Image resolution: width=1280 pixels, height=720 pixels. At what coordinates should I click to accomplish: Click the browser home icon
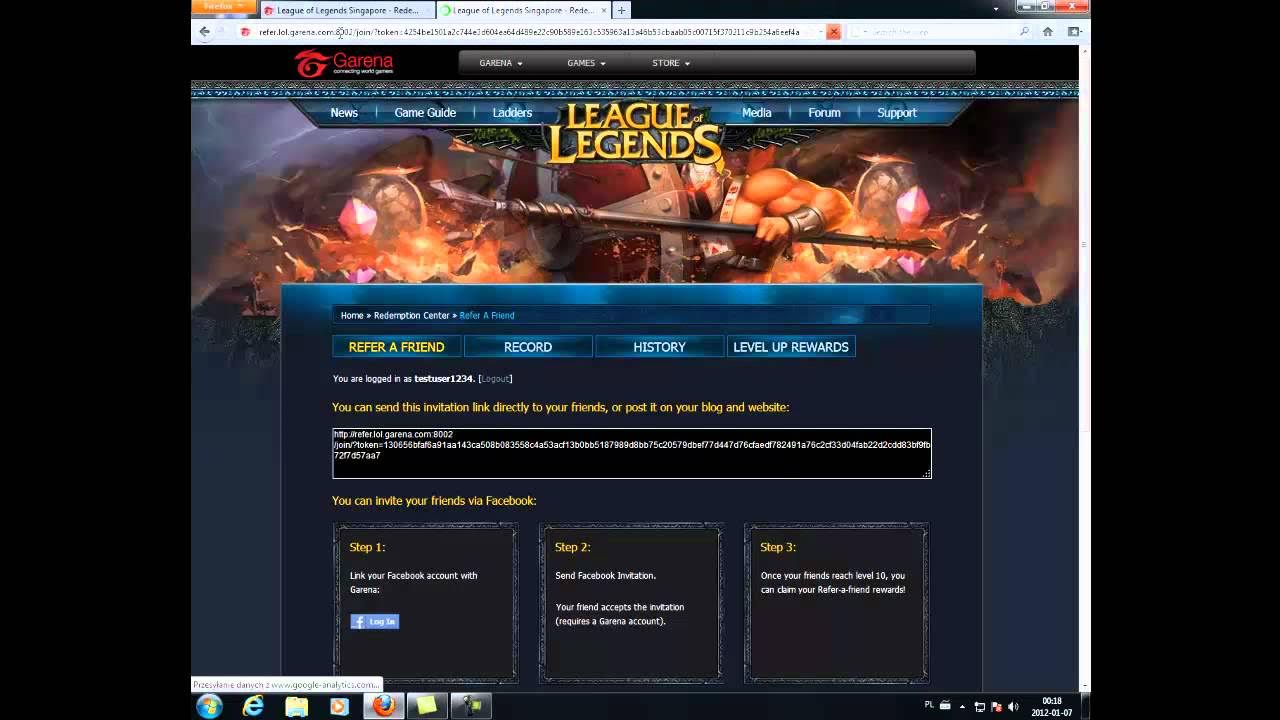[x=1047, y=32]
